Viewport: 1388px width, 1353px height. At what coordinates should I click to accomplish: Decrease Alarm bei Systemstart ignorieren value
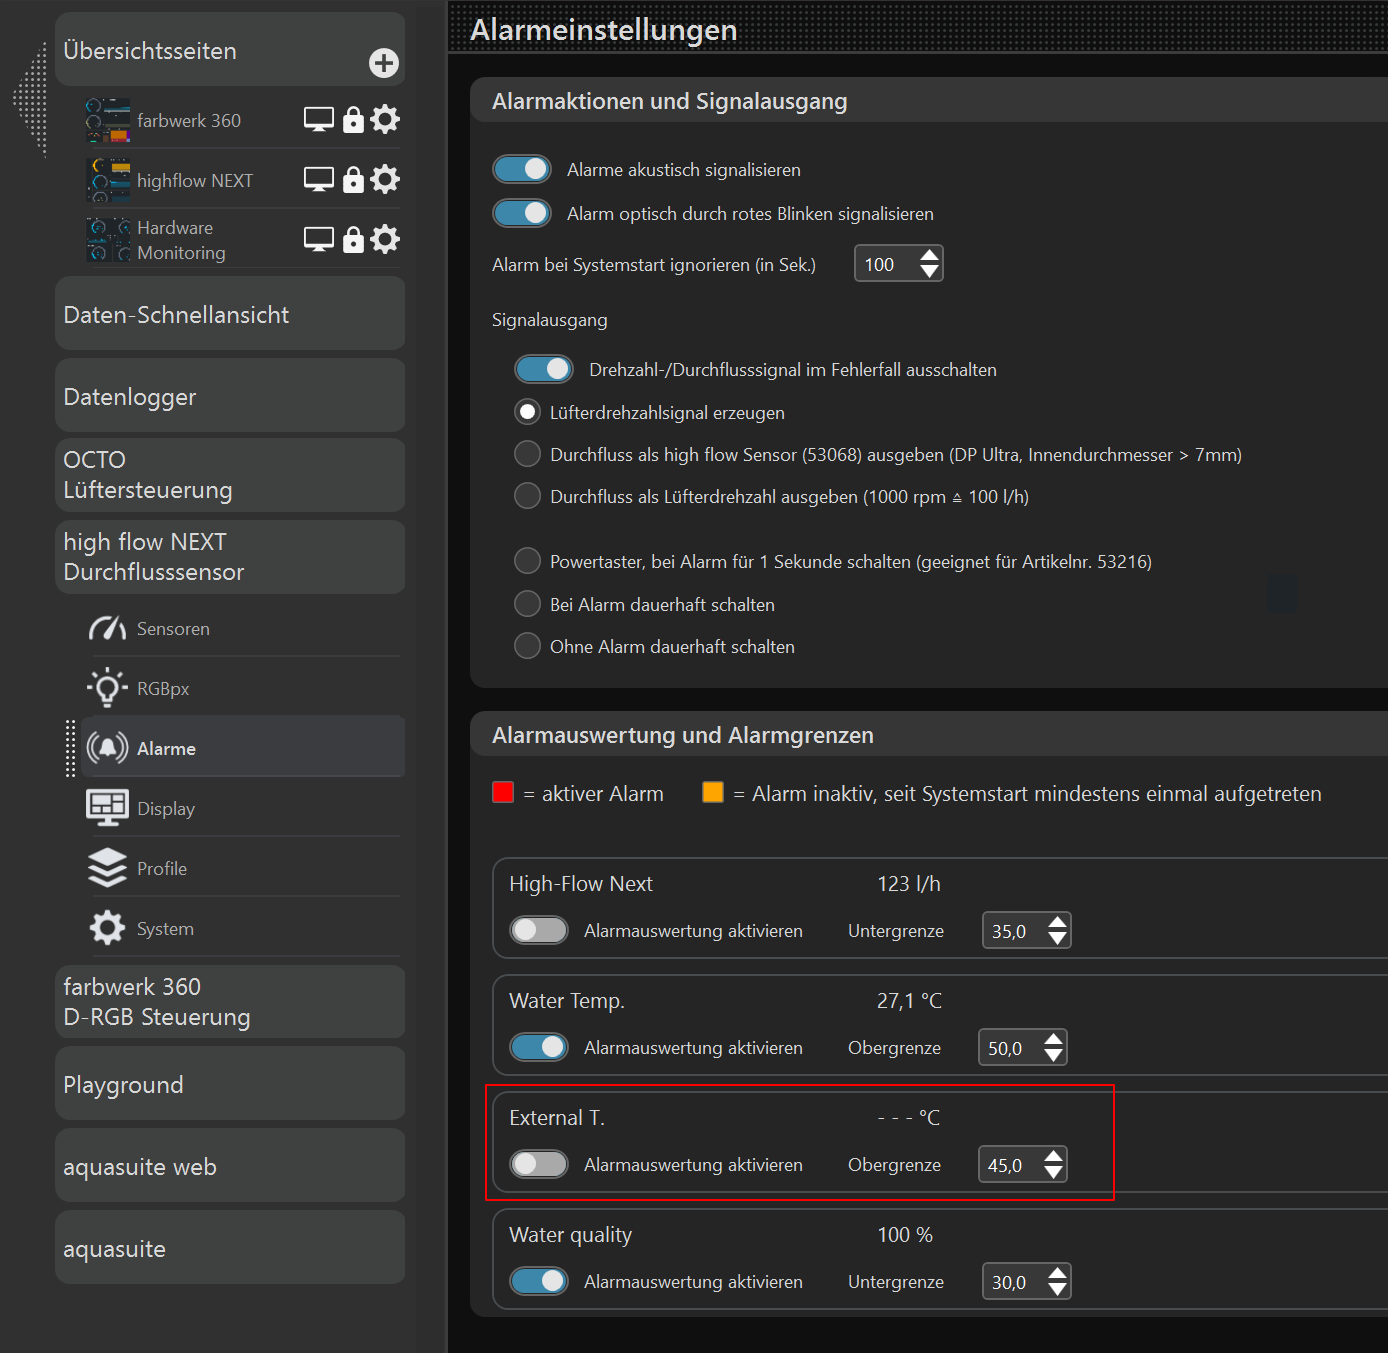point(929,272)
